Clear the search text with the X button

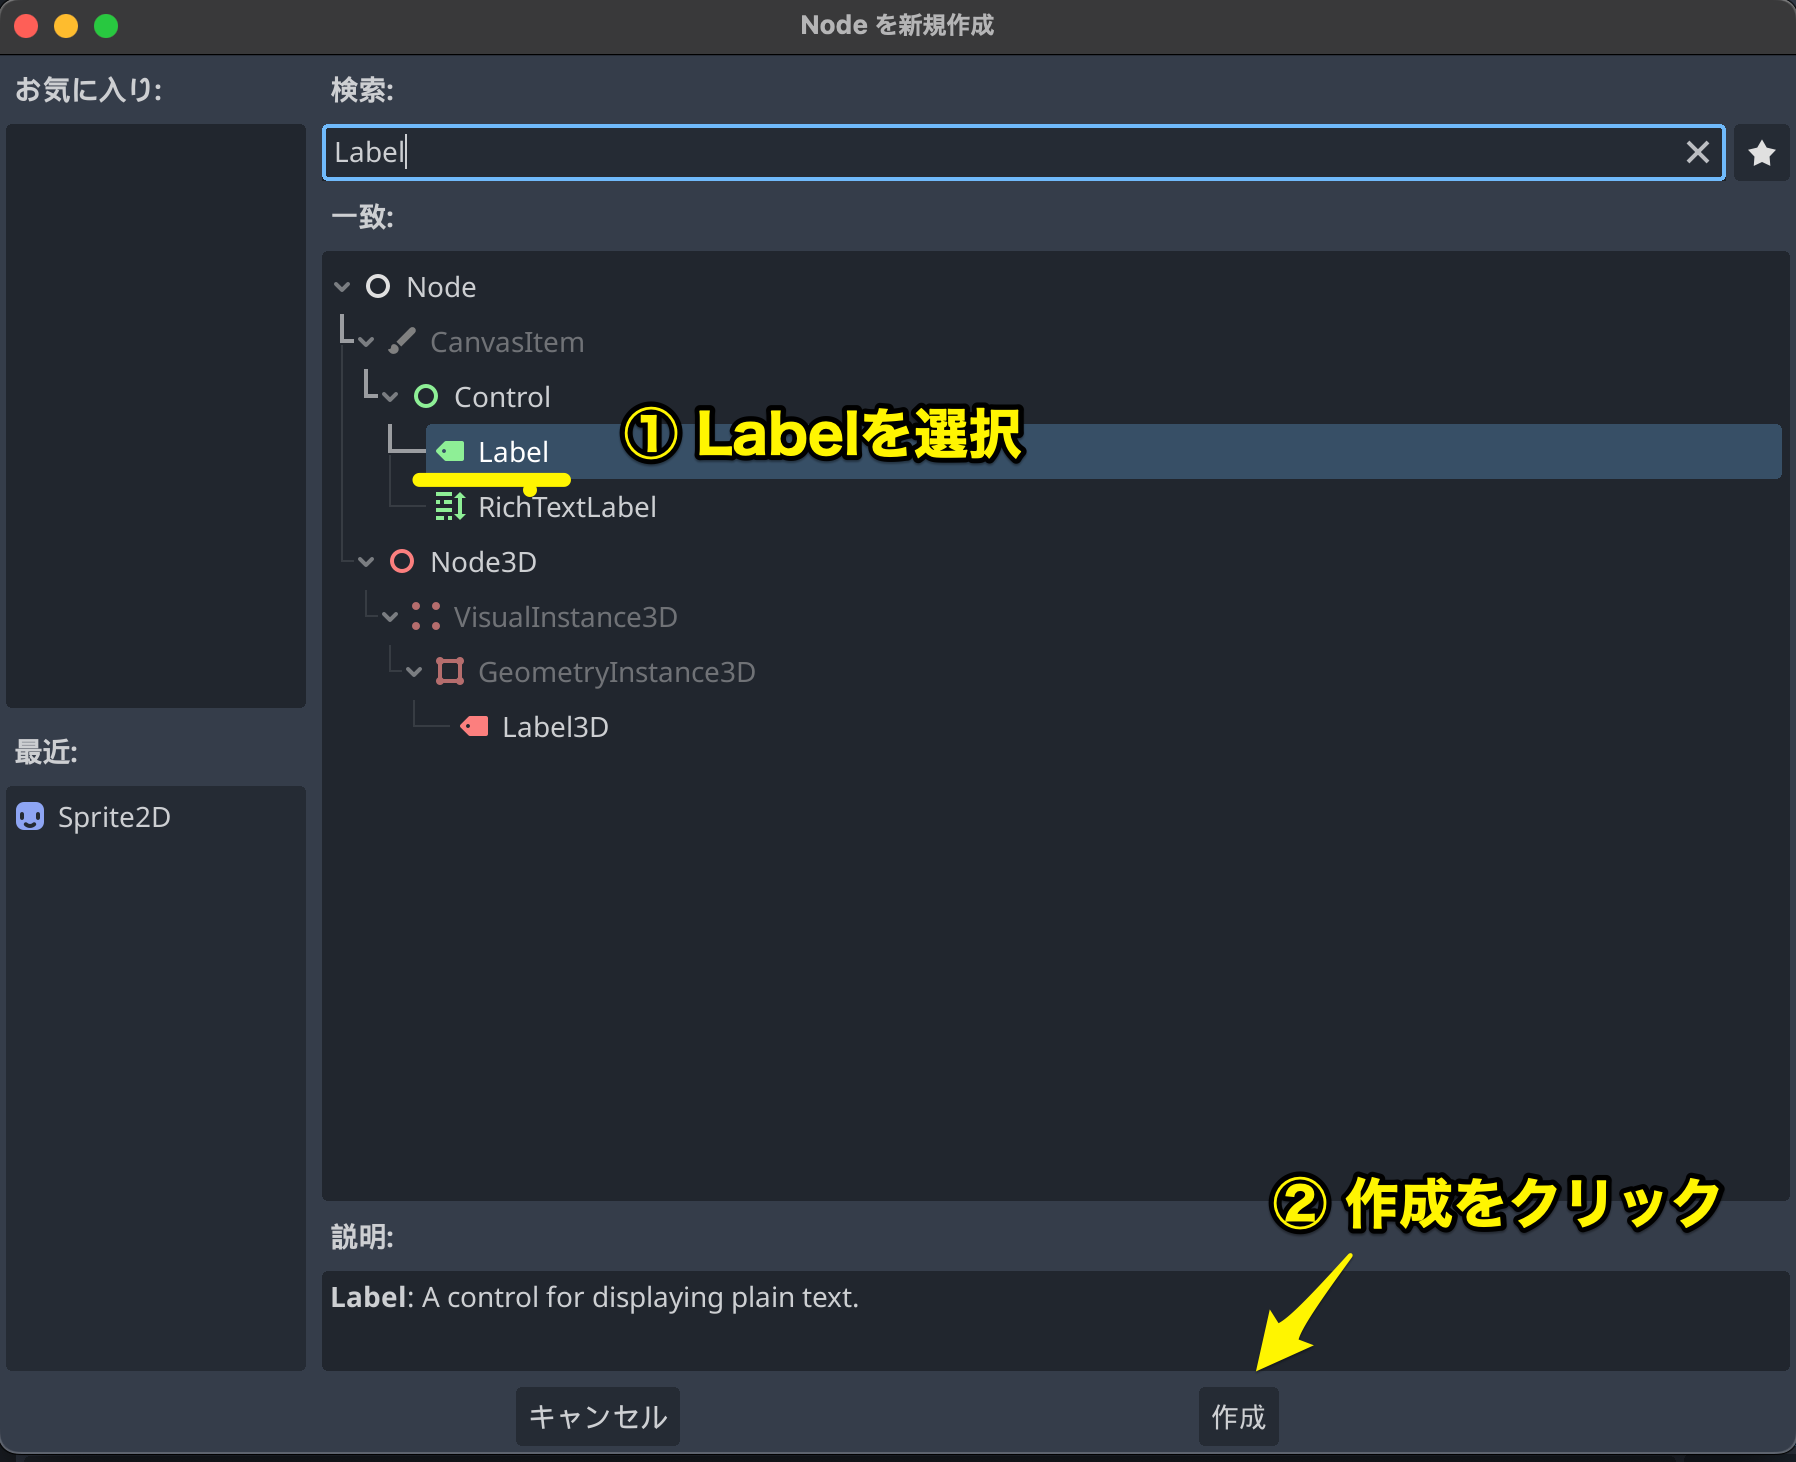pos(1697,152)
